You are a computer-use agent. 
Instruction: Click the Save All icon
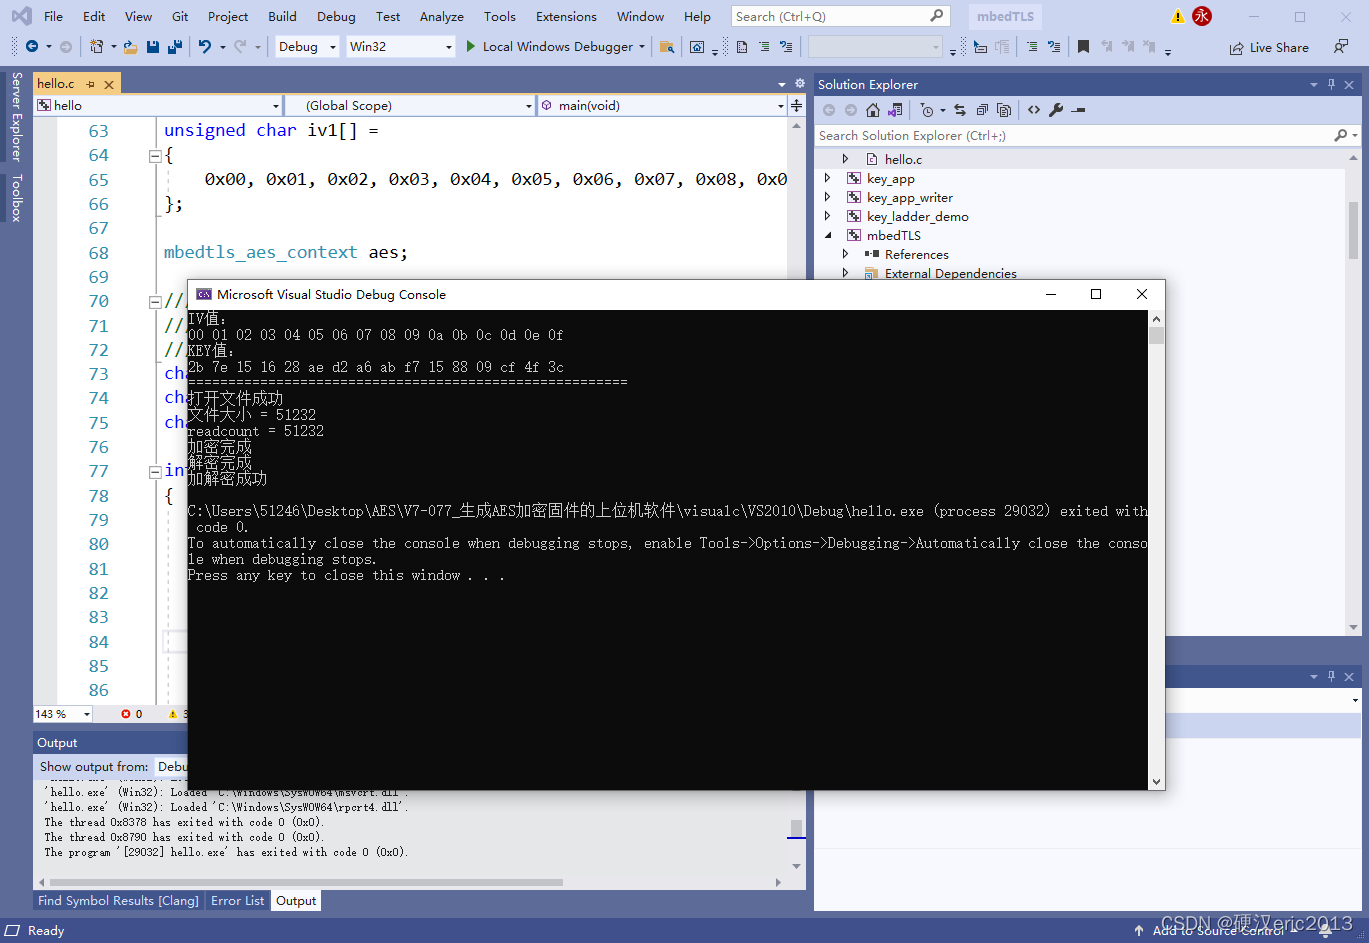pos(173,46)
